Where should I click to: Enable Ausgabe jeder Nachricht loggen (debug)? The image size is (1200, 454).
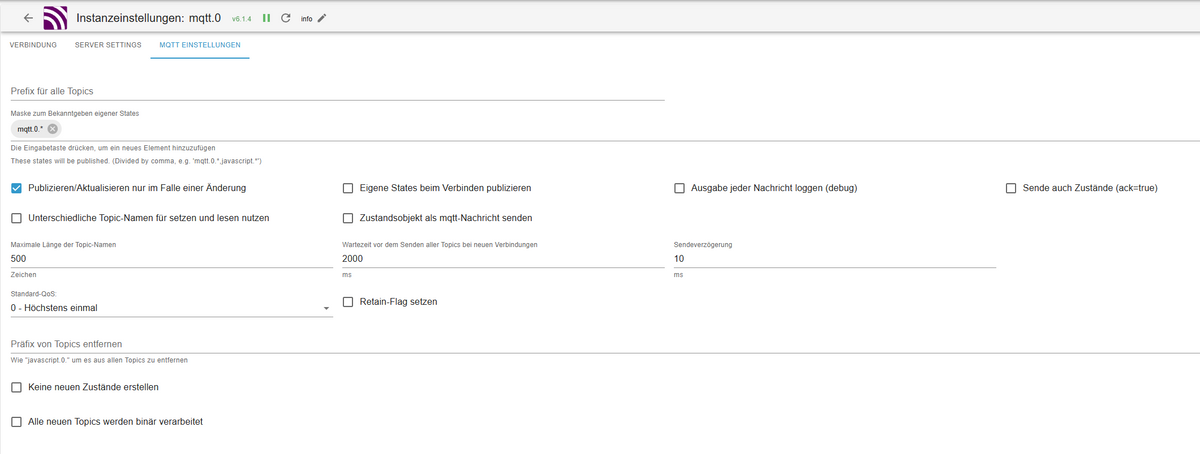(x=679, y=188)
